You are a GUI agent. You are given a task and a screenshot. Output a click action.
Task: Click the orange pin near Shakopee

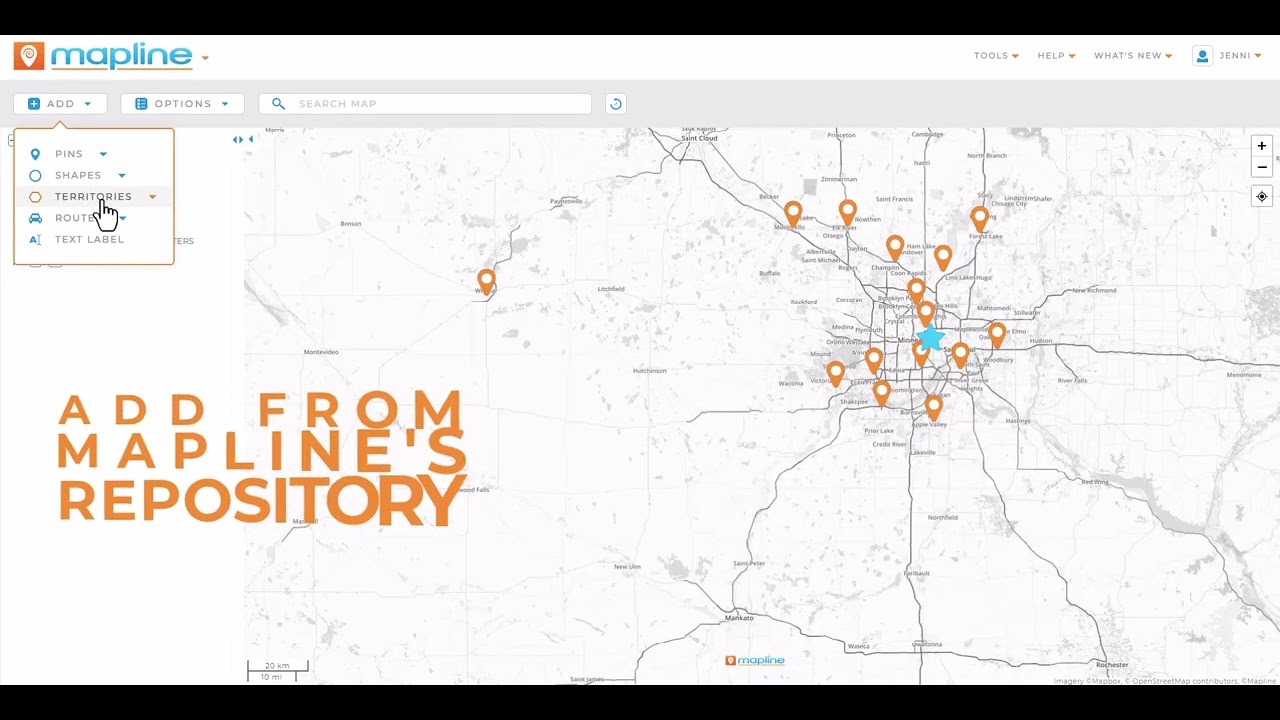(x=881, y=393)
